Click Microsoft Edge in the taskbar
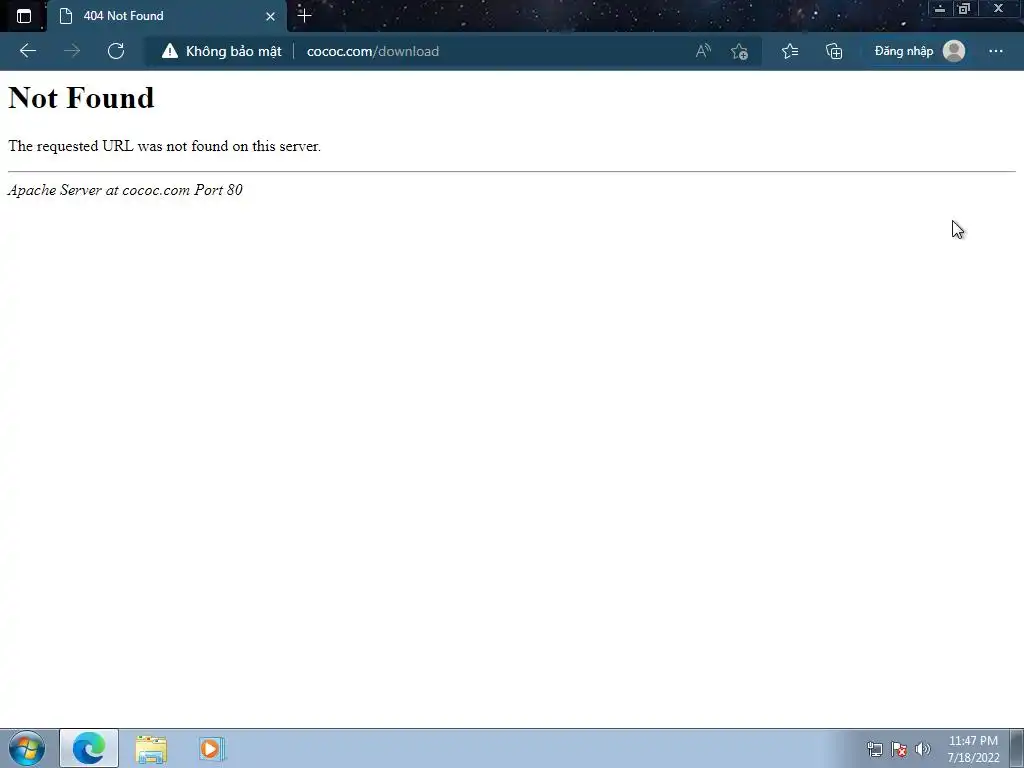This screenshot has height=768, width=1024. [x=89, y=748]
